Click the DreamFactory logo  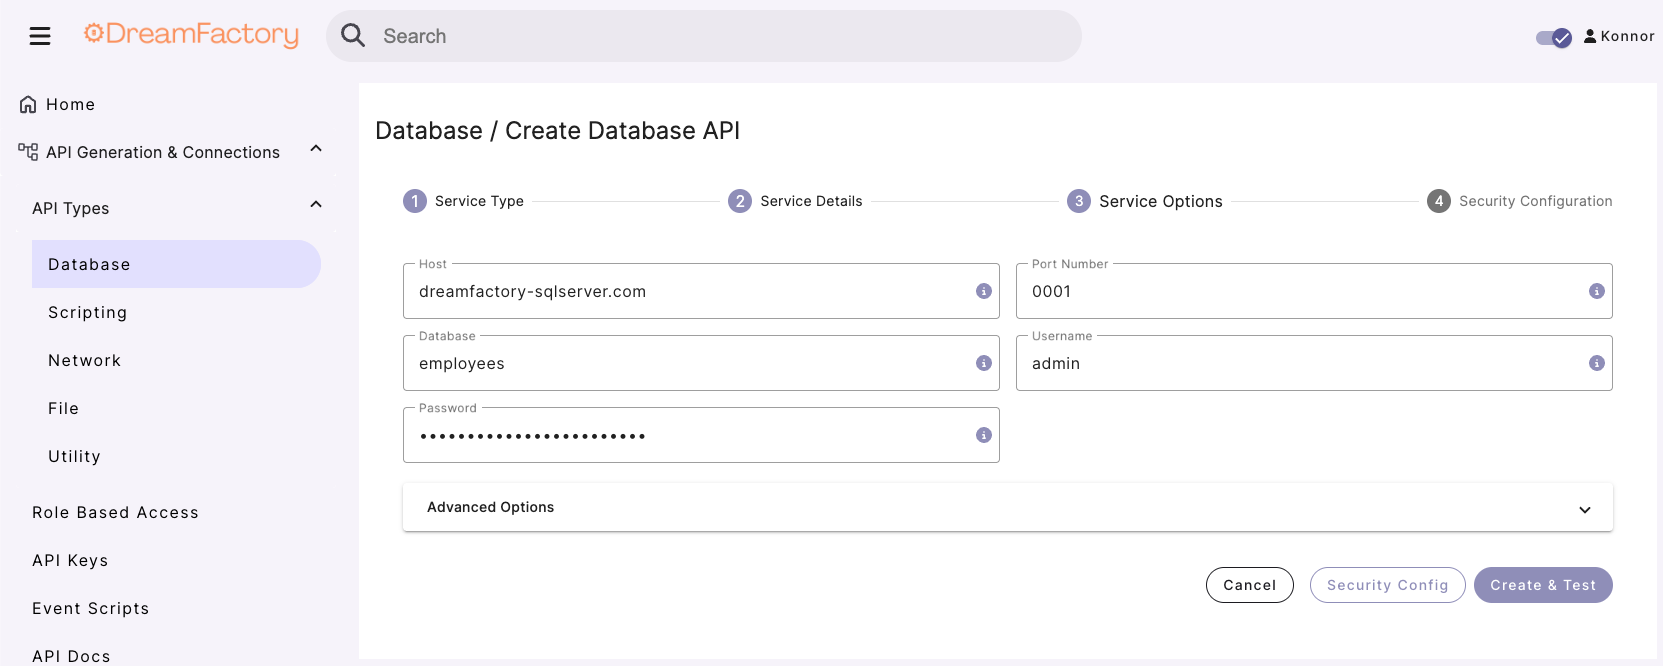191,34
